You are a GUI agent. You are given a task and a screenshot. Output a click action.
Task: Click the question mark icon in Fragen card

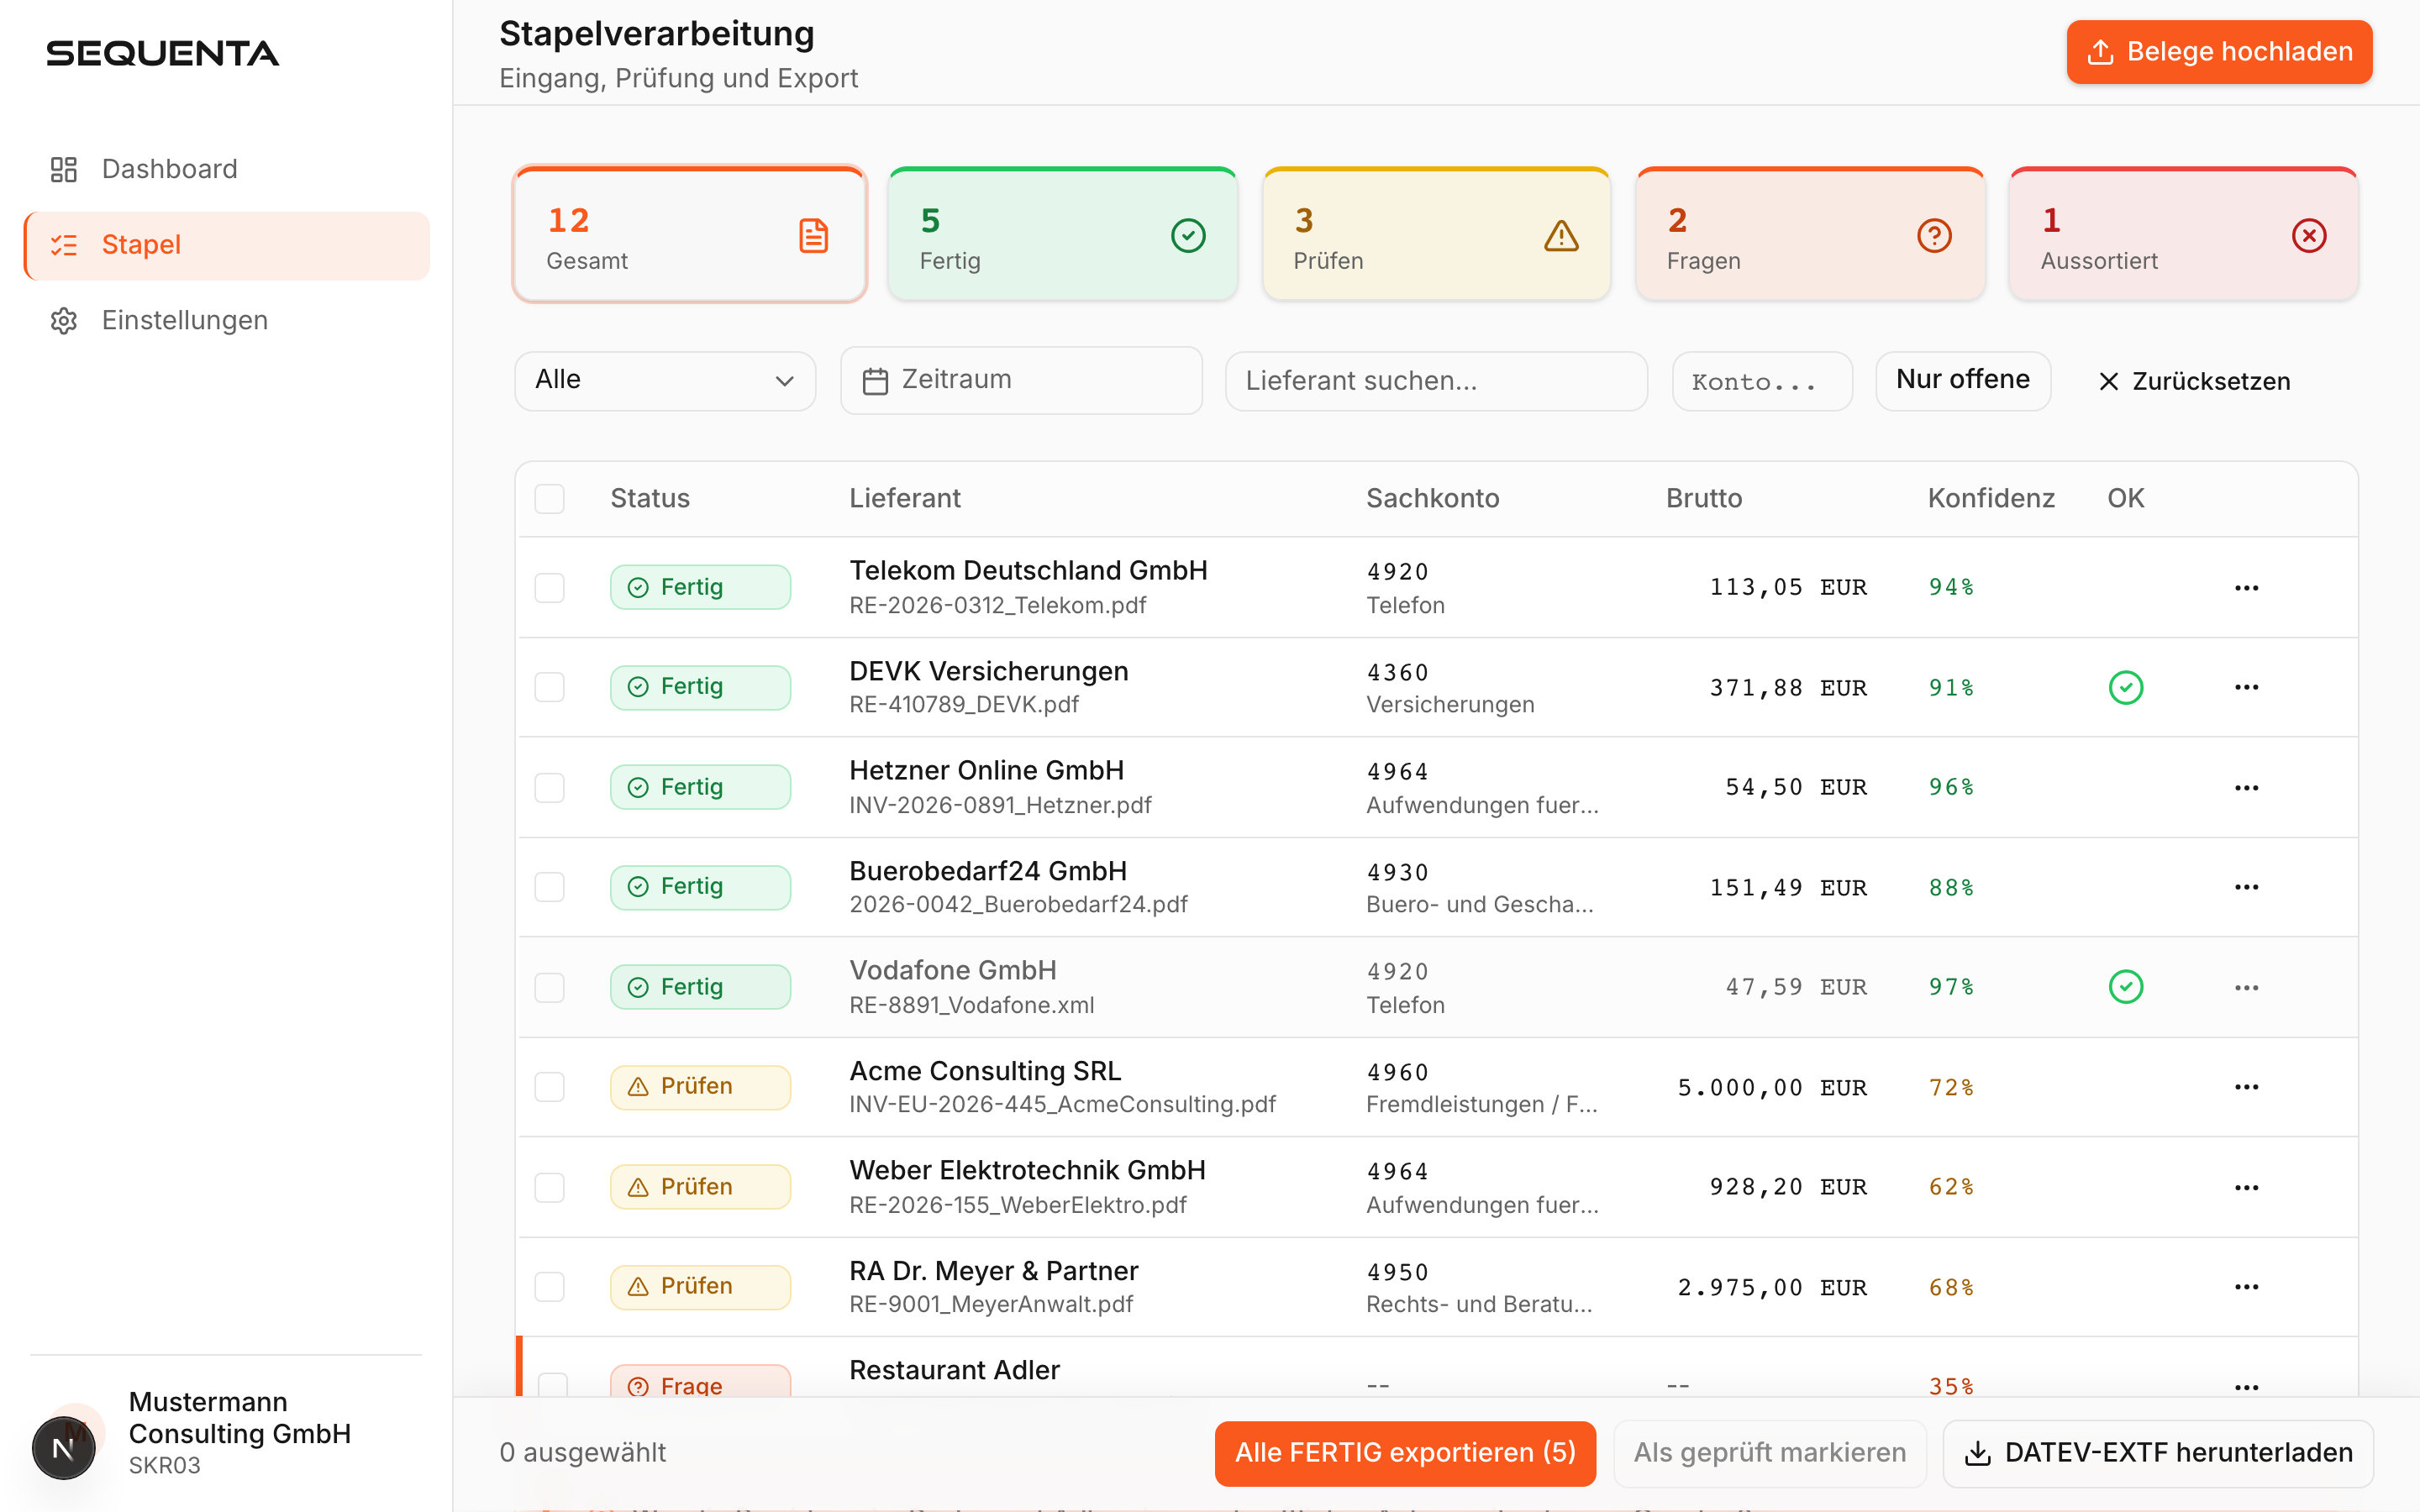click(1934, 236)
